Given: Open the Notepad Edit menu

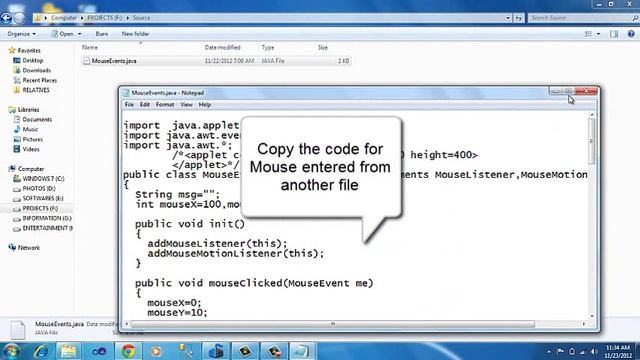Looking at the screenshot, I should point(144,104).
